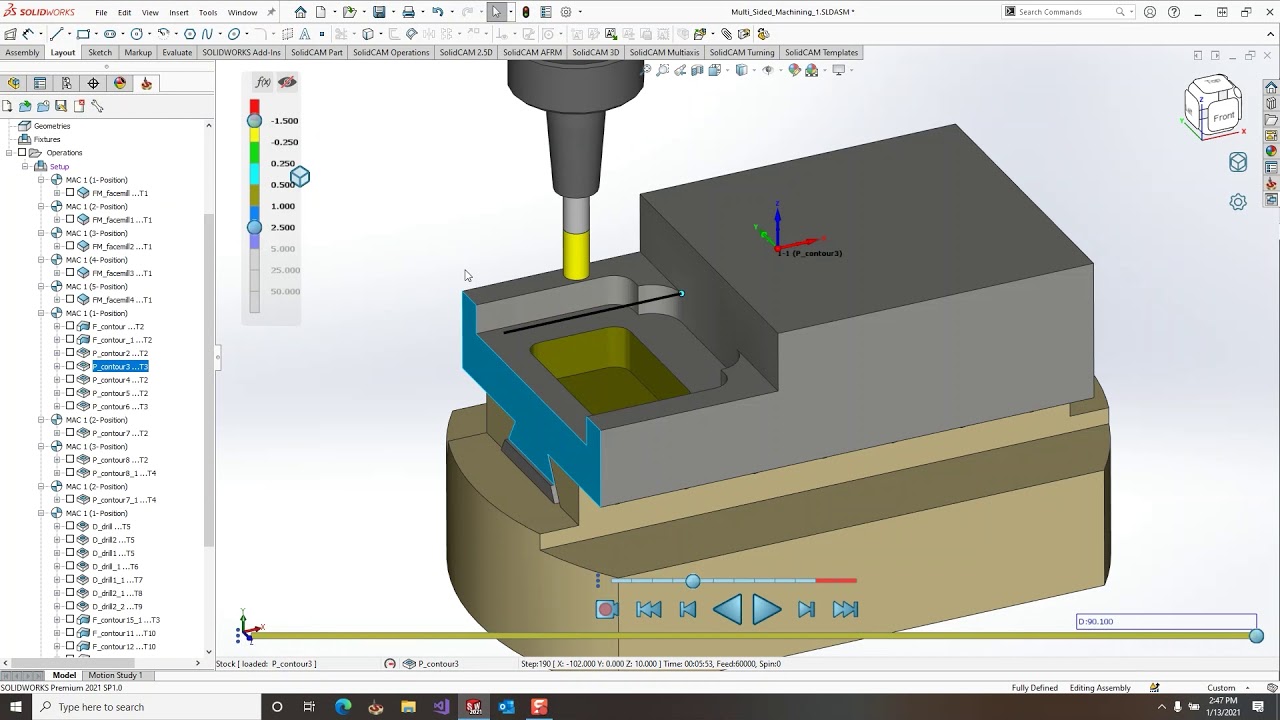
Task: Open the Tools menu
Action: pos(208,12)
